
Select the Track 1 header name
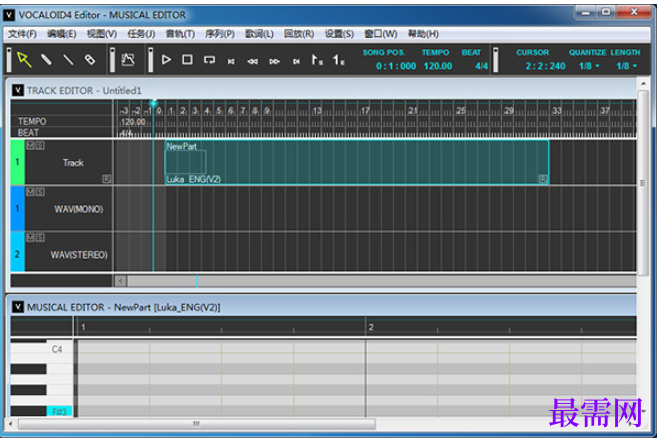pyautogui.click(x=73, y=163)
